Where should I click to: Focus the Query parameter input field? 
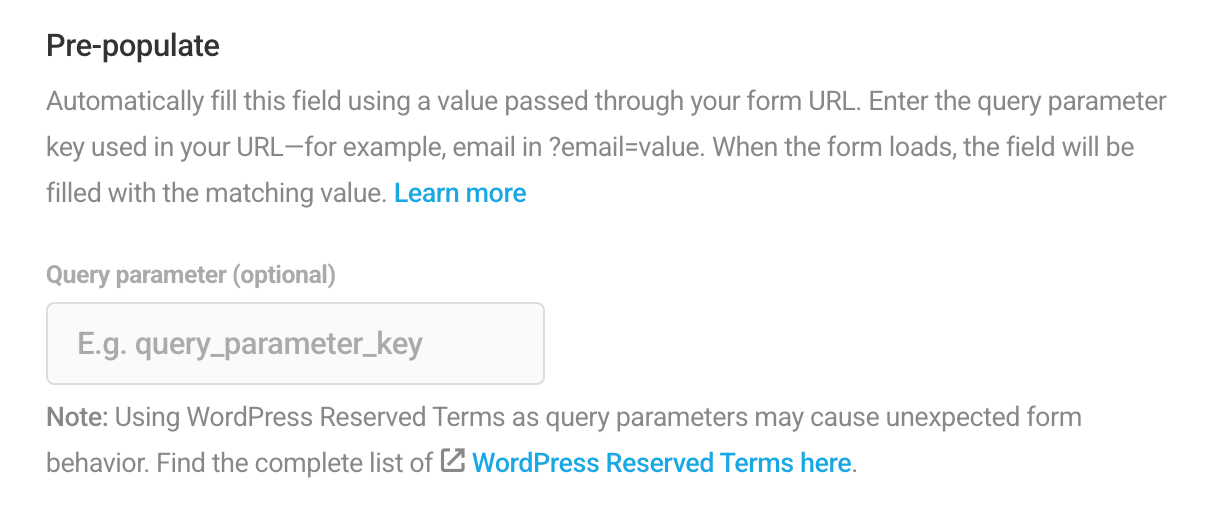click(295, 344)
